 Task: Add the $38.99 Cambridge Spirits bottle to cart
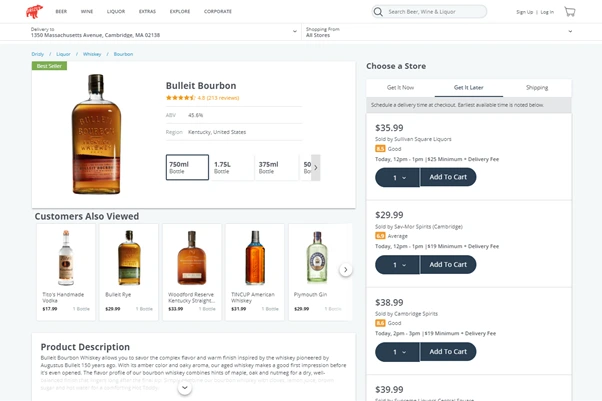coord(448,352)
